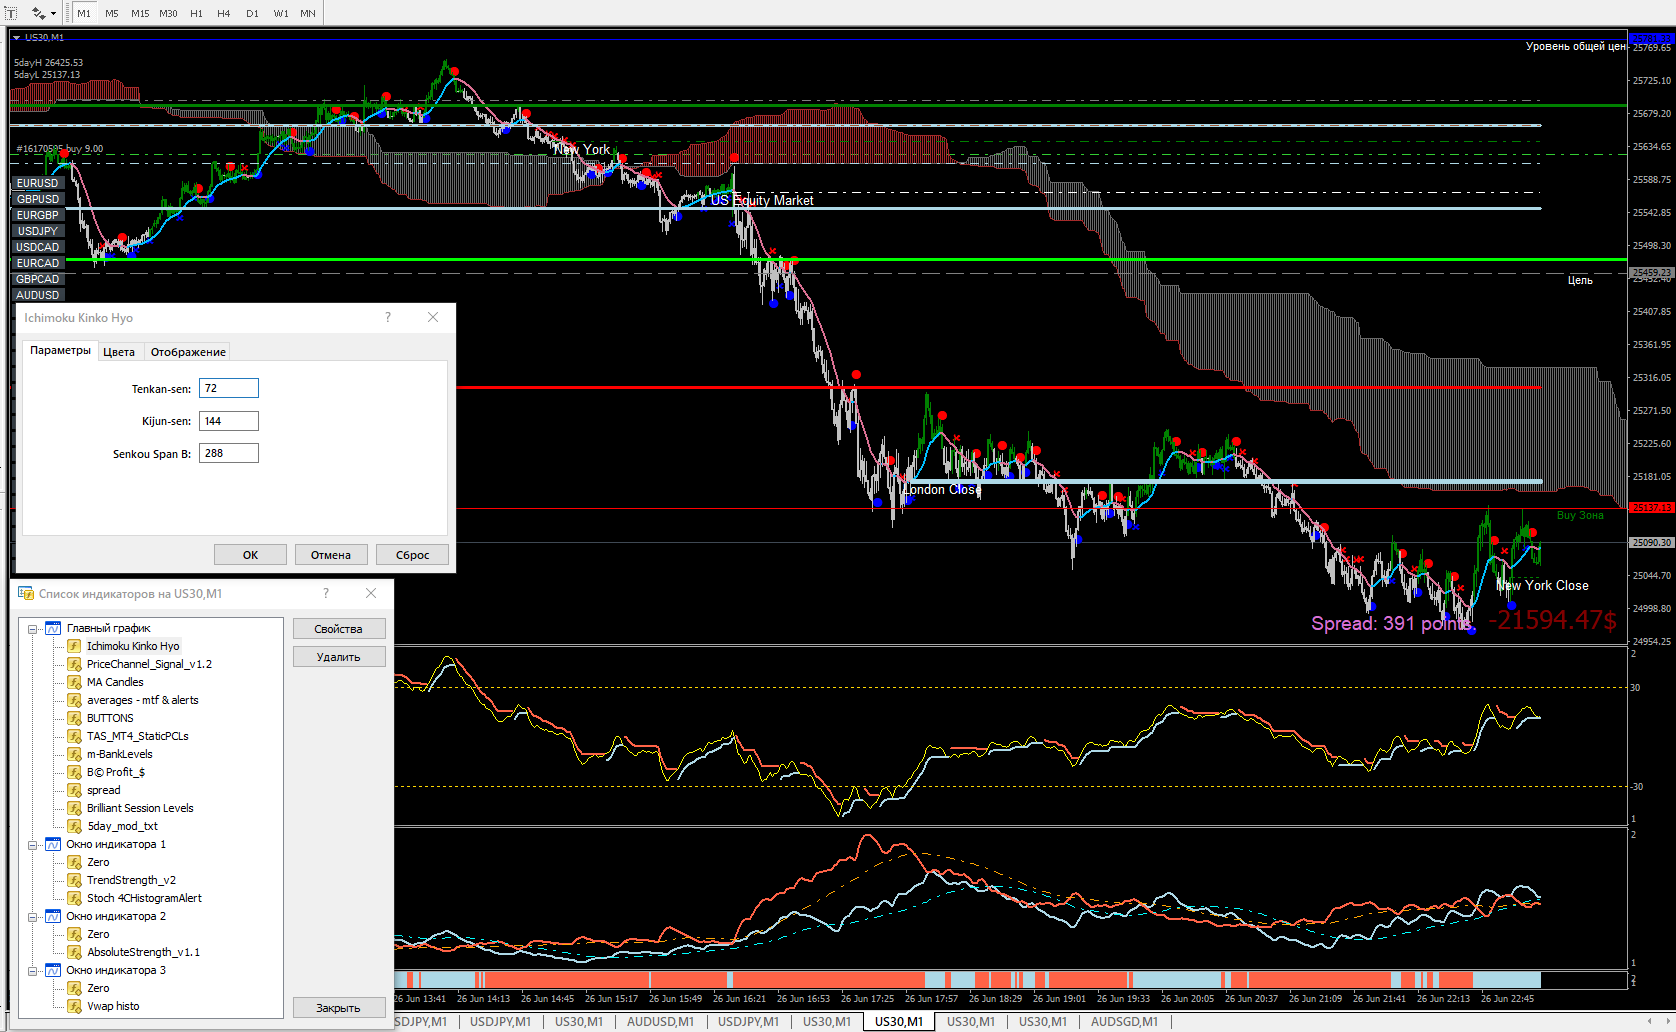Viewport: 1676px width, 1032px height.
Task: Select the M15 timeframe button
Action: 140,13
